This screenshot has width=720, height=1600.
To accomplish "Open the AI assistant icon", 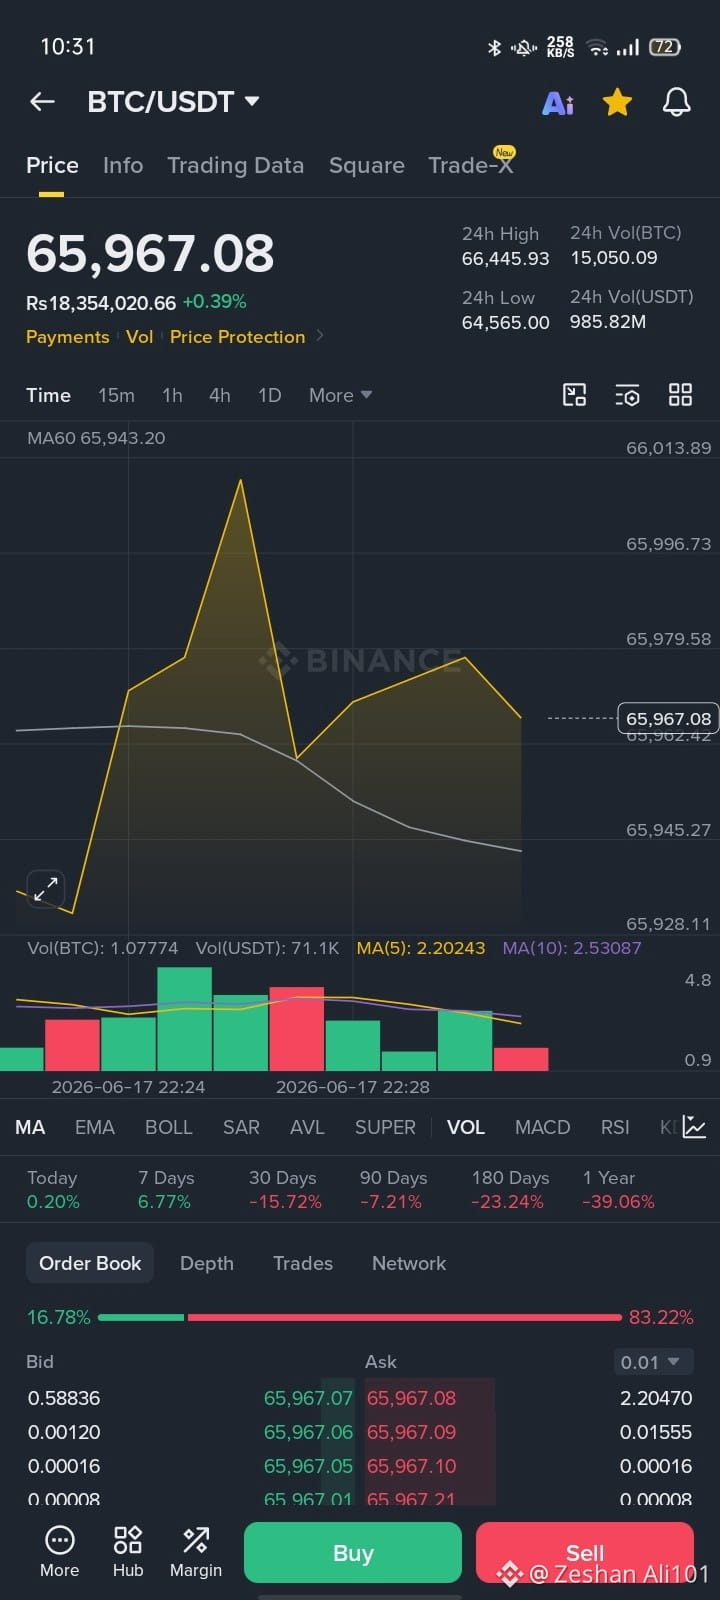I will (x=558, y=103).
